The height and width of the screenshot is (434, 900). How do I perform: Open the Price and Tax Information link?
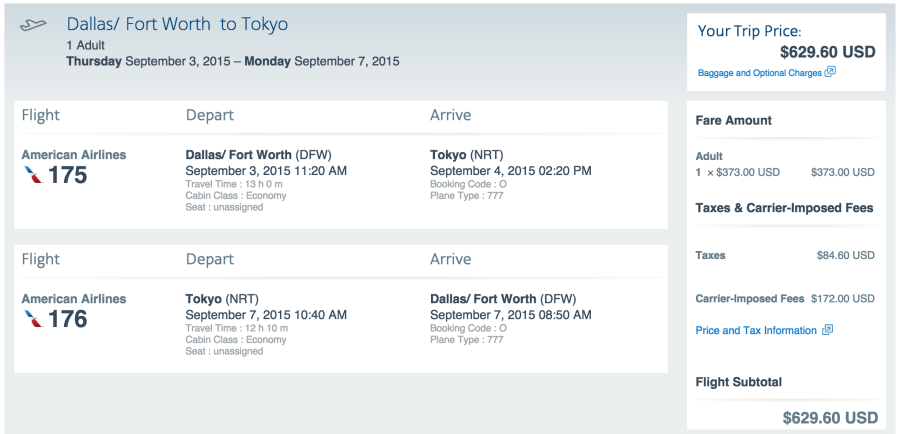click(756, 331)
